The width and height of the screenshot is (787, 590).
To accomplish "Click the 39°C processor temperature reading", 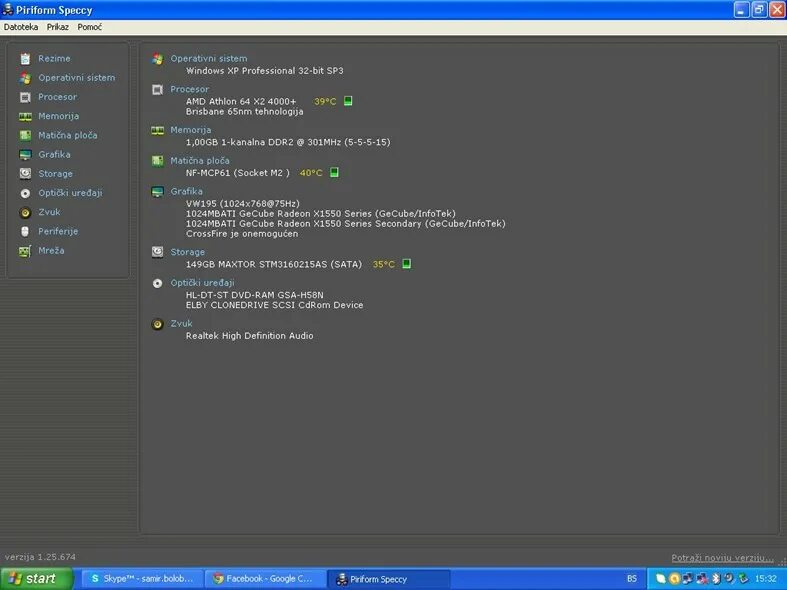I will 325,101.
